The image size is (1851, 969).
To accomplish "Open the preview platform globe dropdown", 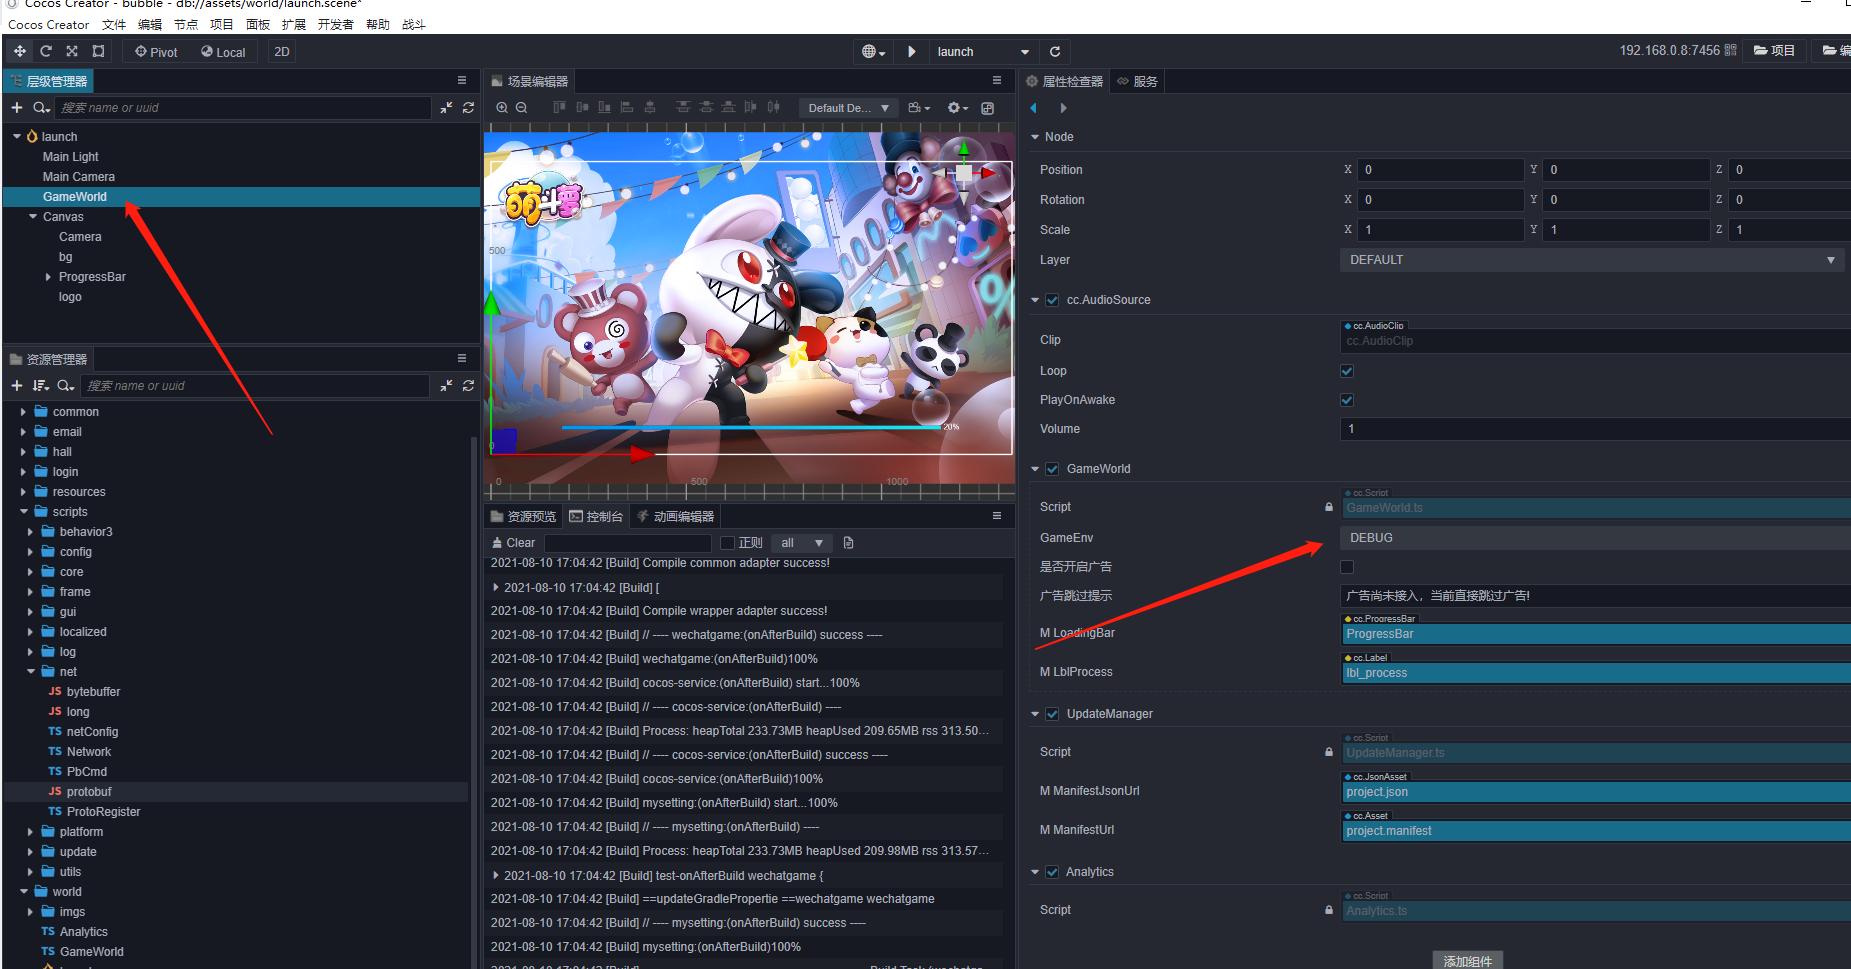I will point(874,51).
